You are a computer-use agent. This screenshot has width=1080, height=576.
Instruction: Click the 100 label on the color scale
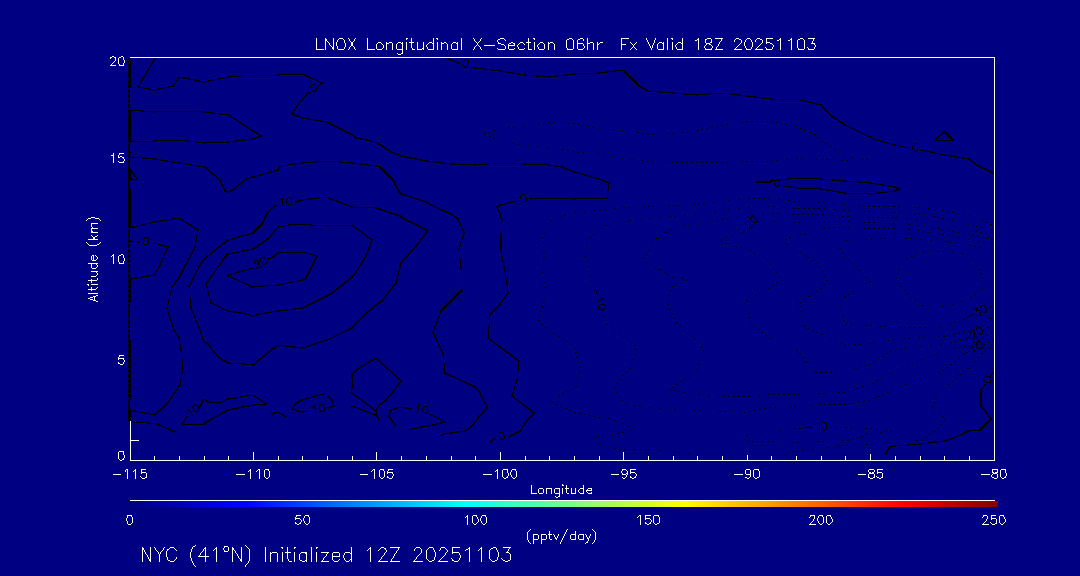(475, 520)
